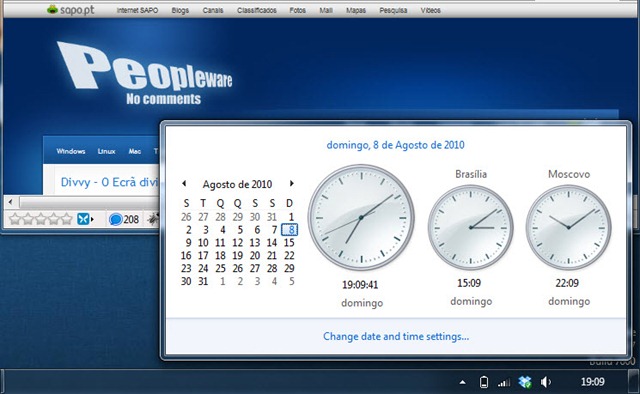Click the 15:09 Brasília time text
640x394 pixels.
click(469, 283)
